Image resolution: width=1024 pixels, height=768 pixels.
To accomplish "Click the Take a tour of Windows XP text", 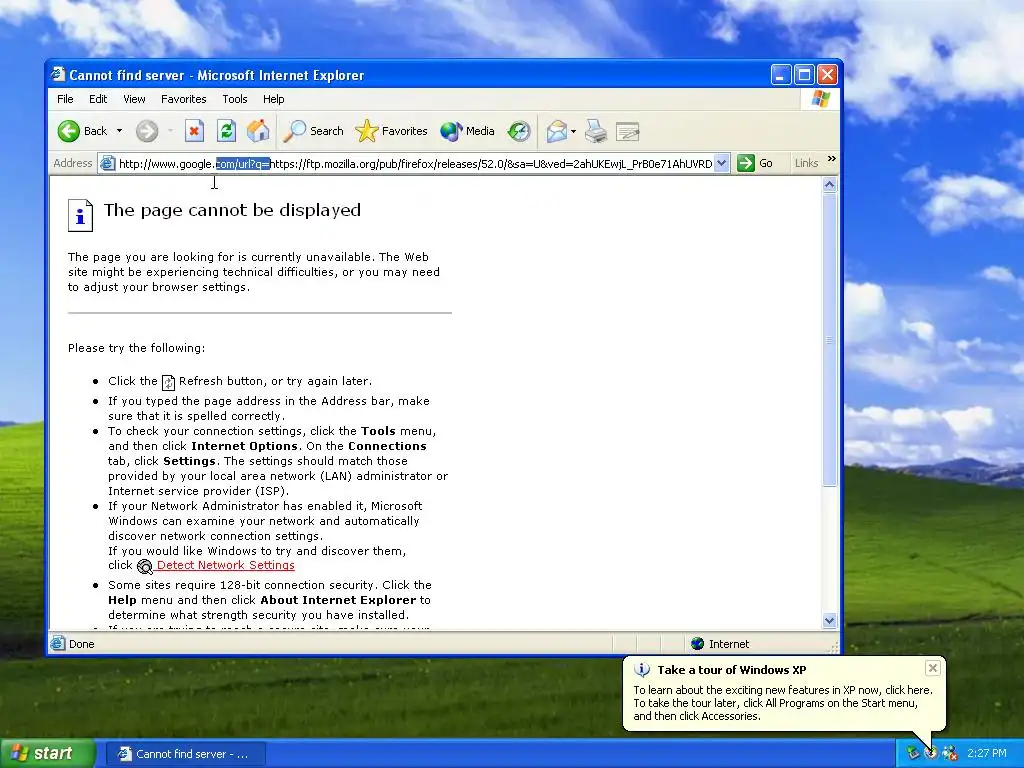I will coord(731,670).
